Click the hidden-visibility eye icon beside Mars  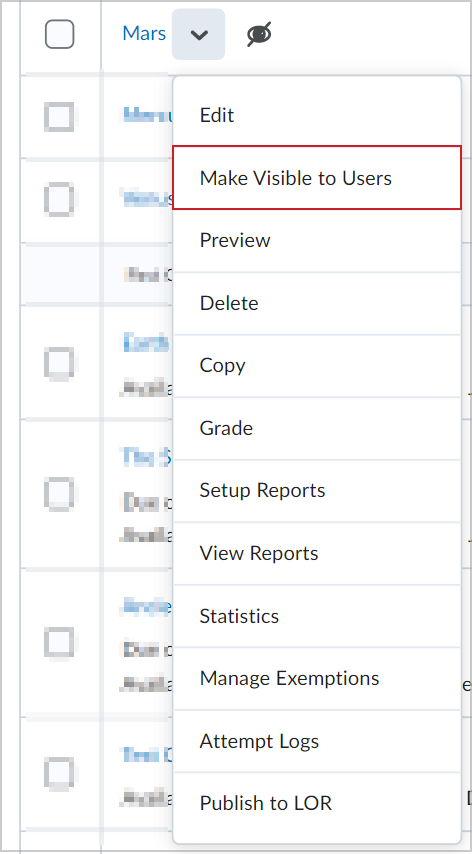click(259, 34)
